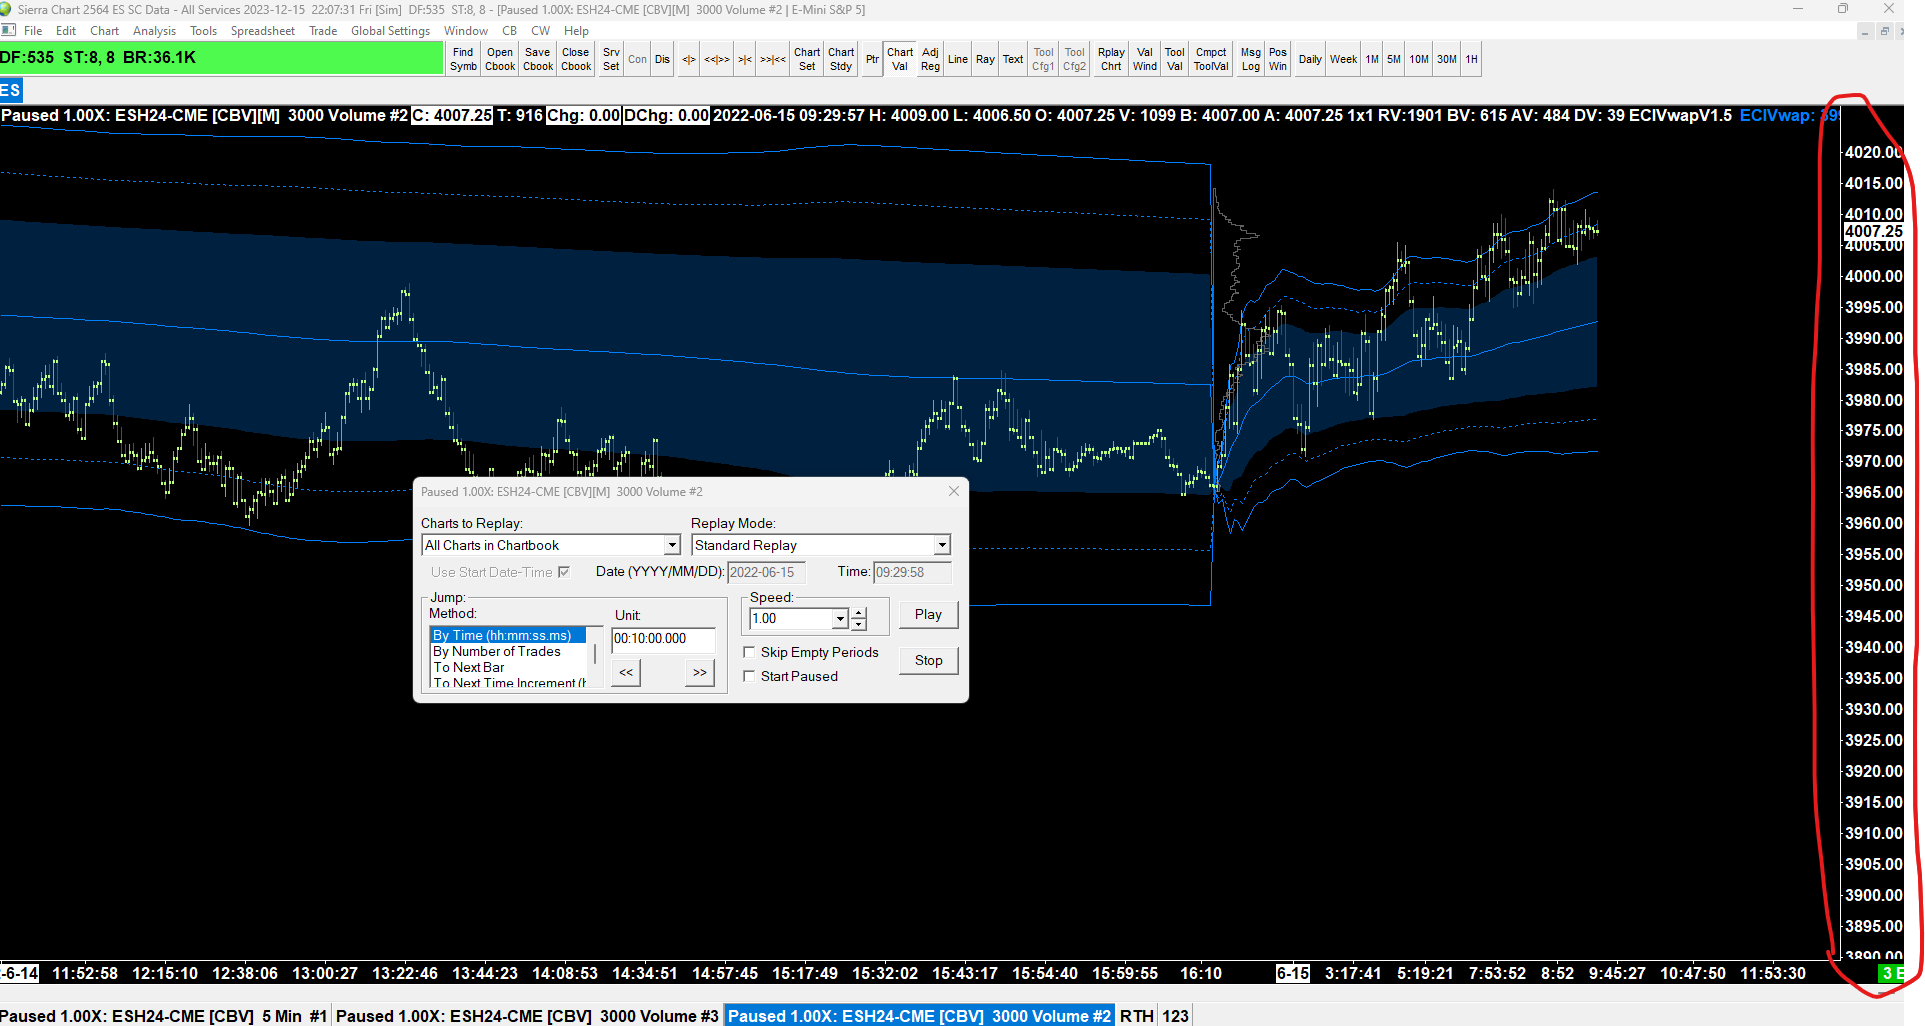Screen dimensions: 1925x1026
Task: Open Chartbook via the toolbar
Action: pos(500,59)
